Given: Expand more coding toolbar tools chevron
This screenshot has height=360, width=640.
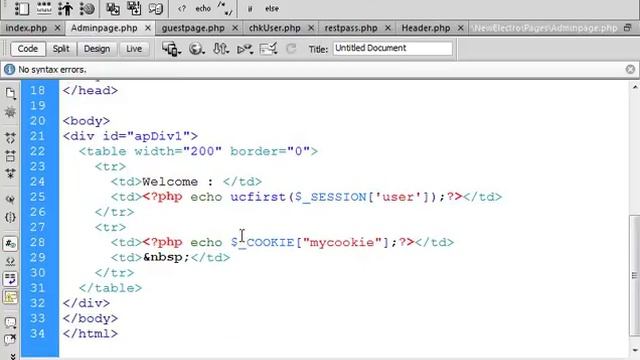Looking at the screenshot, I should [x=12, y=356].
